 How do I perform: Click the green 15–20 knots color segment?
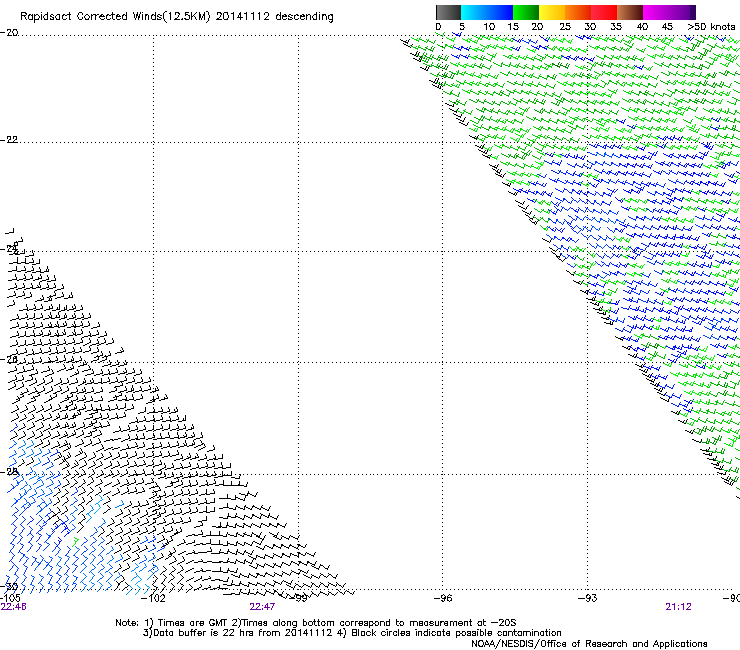pyautogui.click(x=526, y=12)
